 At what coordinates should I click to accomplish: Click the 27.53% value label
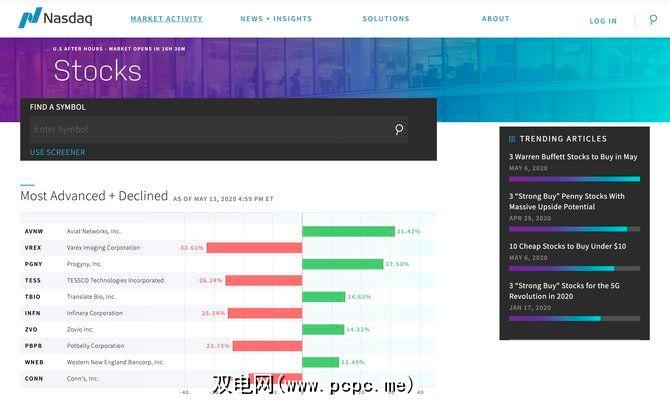[397, 264]
